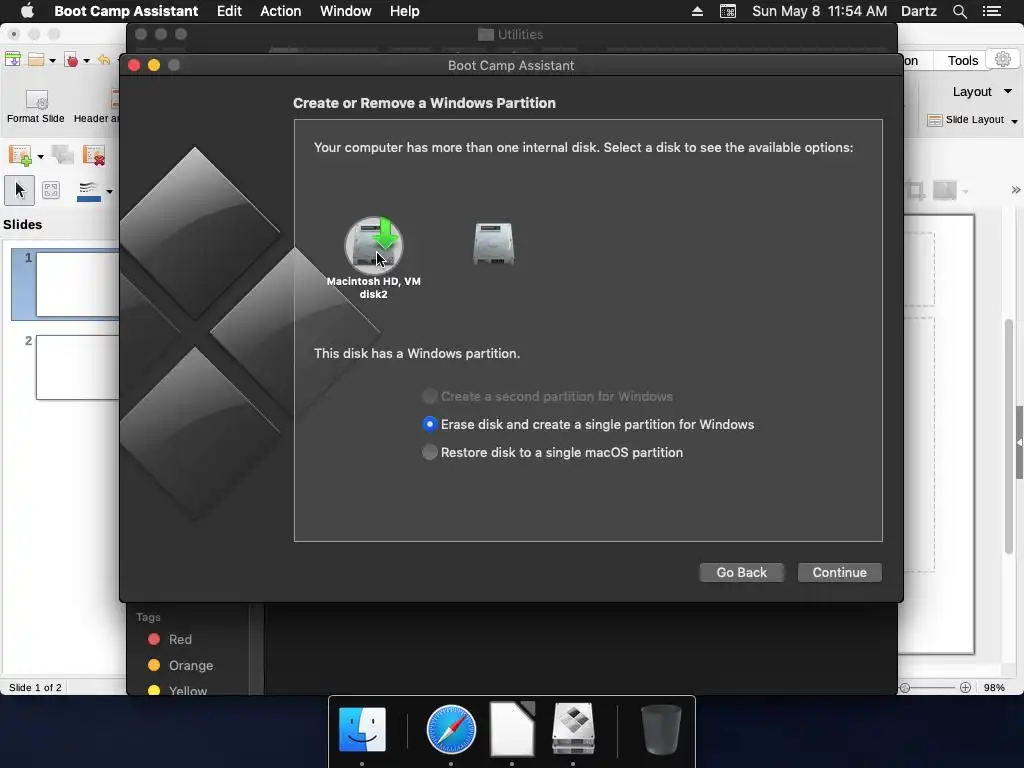1024x768 pixels.
Task: Open the New Slide dropdown arrow
Action: coord(40,156)
